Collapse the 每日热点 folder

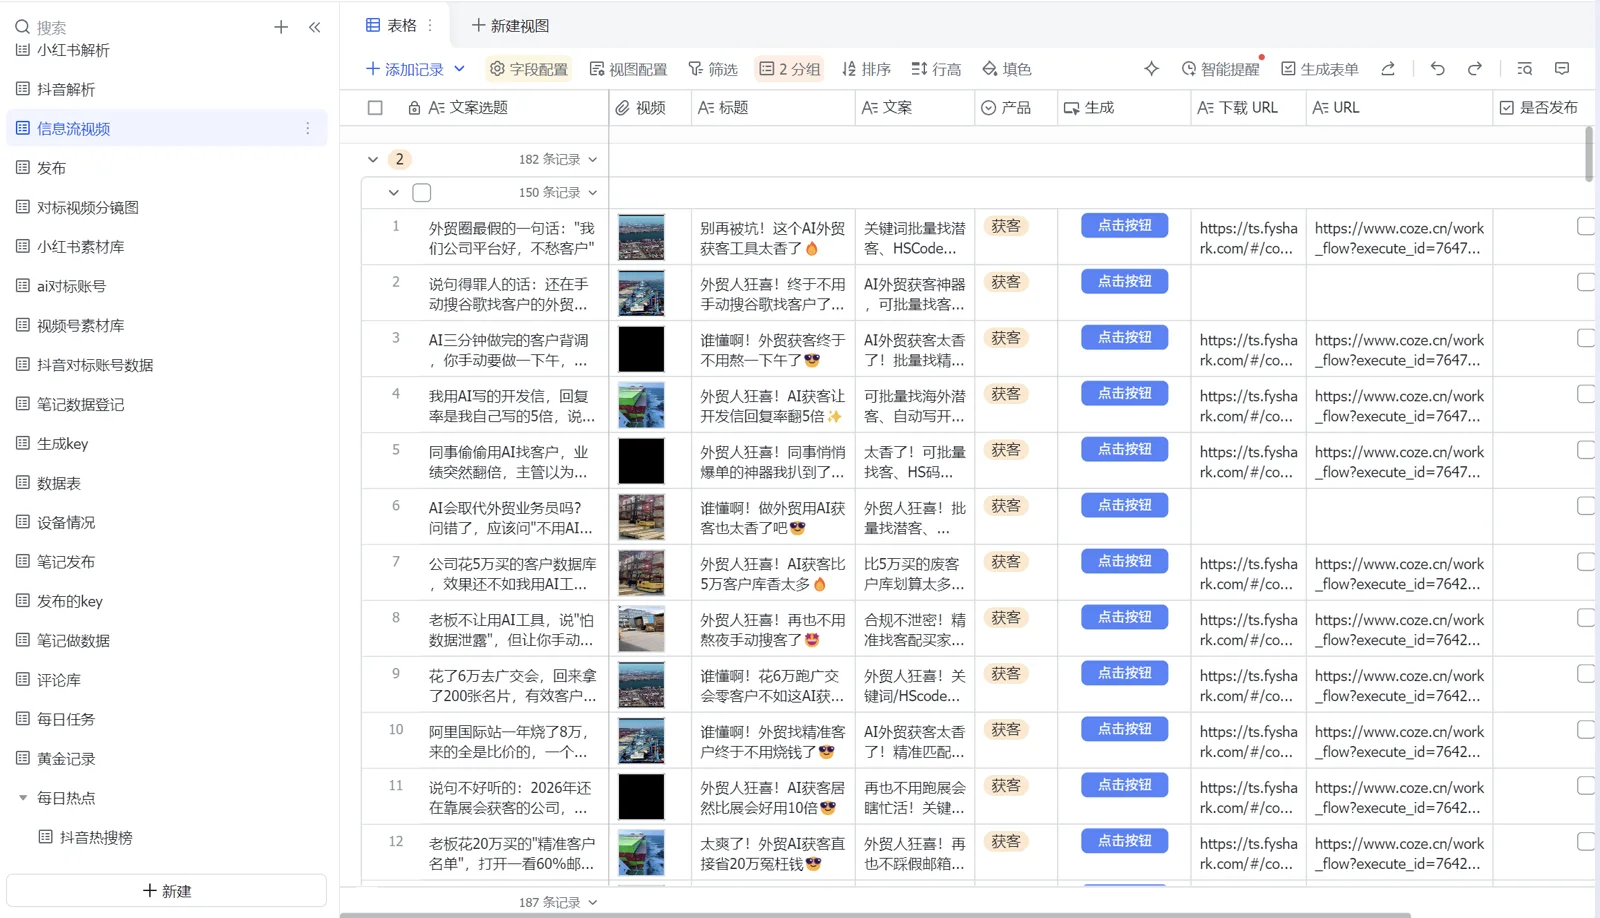click(x=23, y=798)
